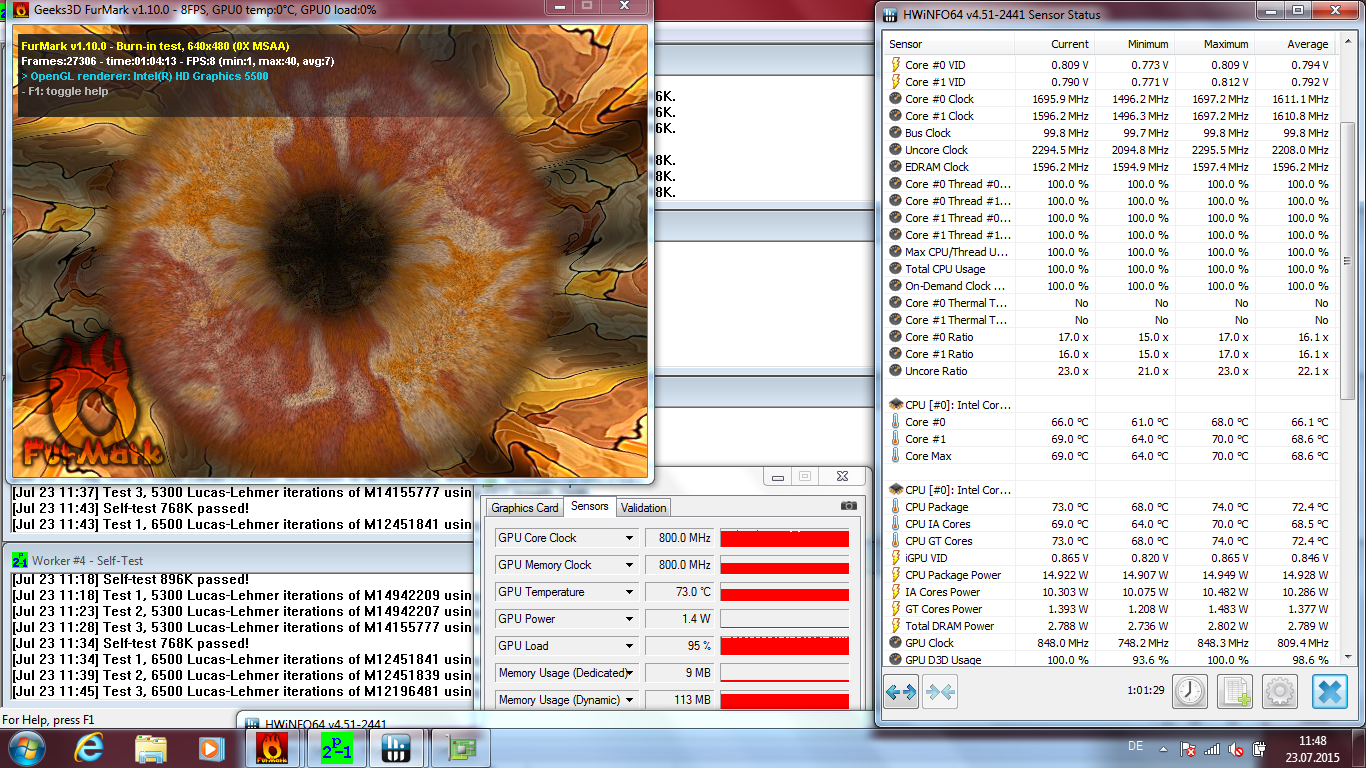Open the Validation tab
This screenshot has width=1366, height=768.
(644, 507)
